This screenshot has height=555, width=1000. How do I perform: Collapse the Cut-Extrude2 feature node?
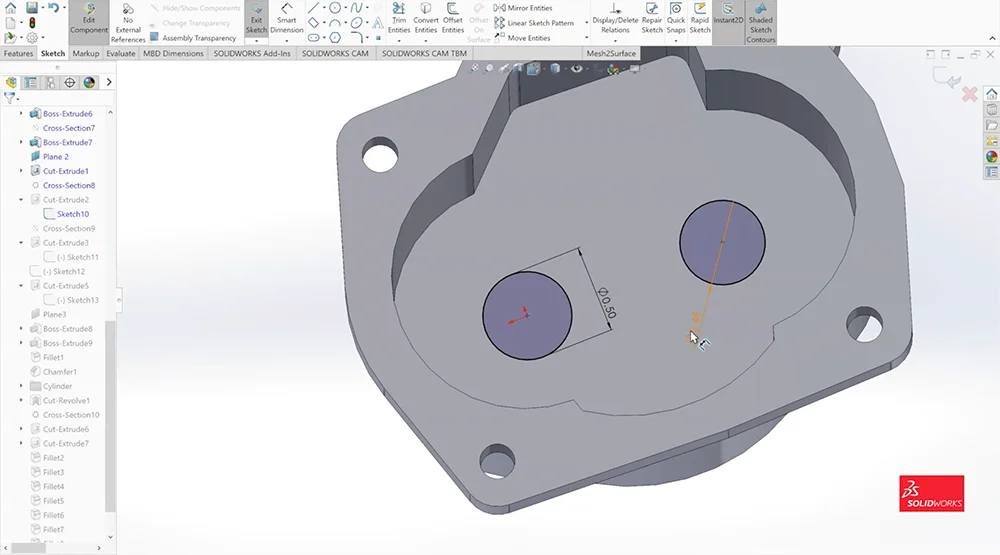[22, 200]
